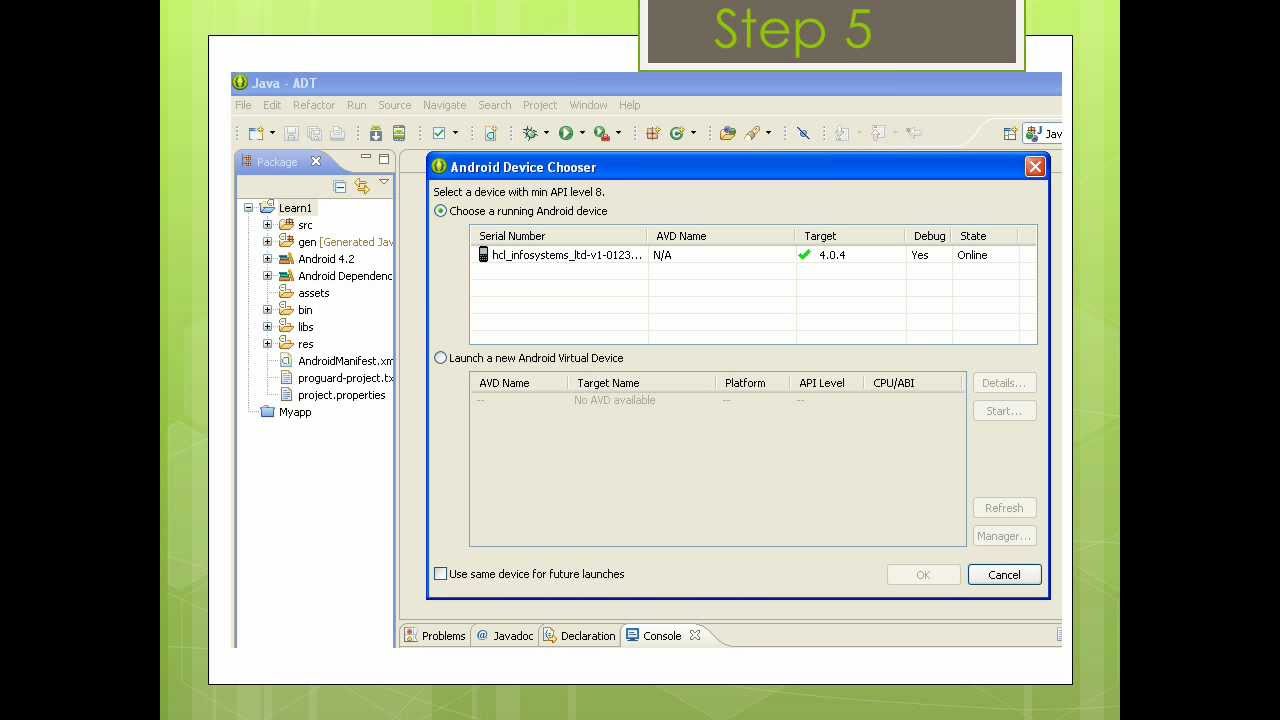The width and height of the screenshot is (1280, 720).
Task: Close the Package Explorer tab
Action: [316, 161]
